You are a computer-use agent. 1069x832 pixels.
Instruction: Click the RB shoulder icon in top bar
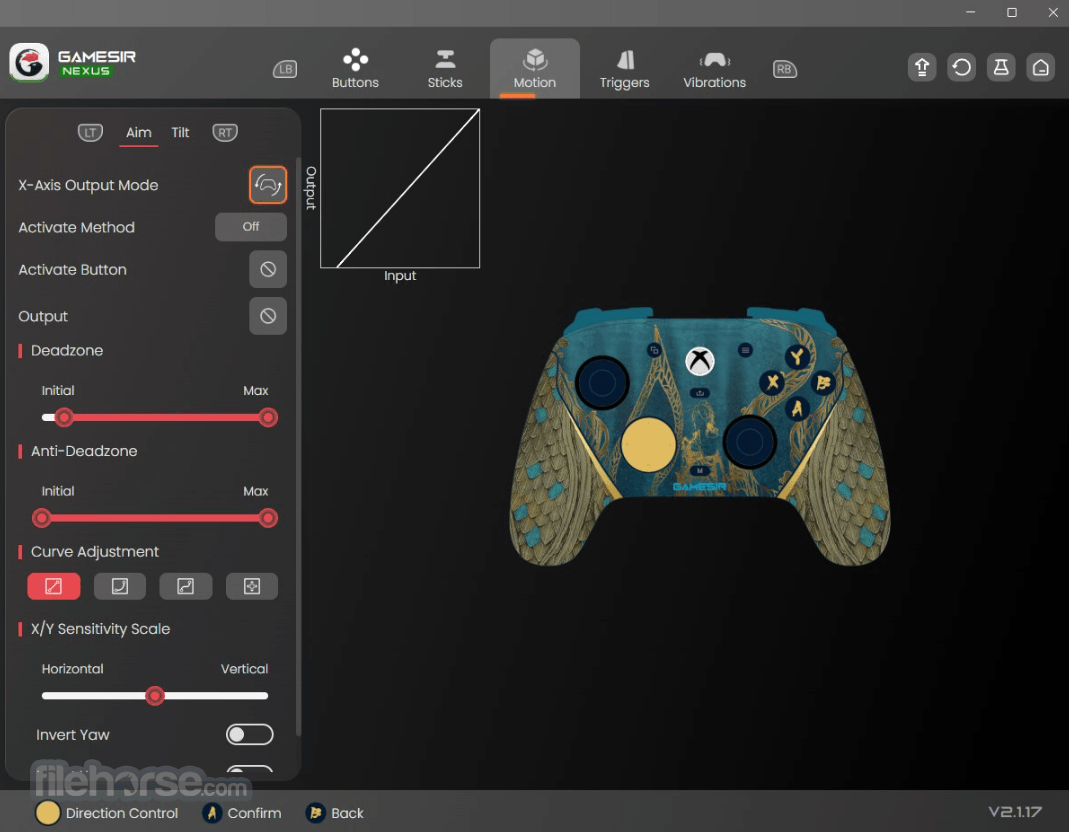785,69
